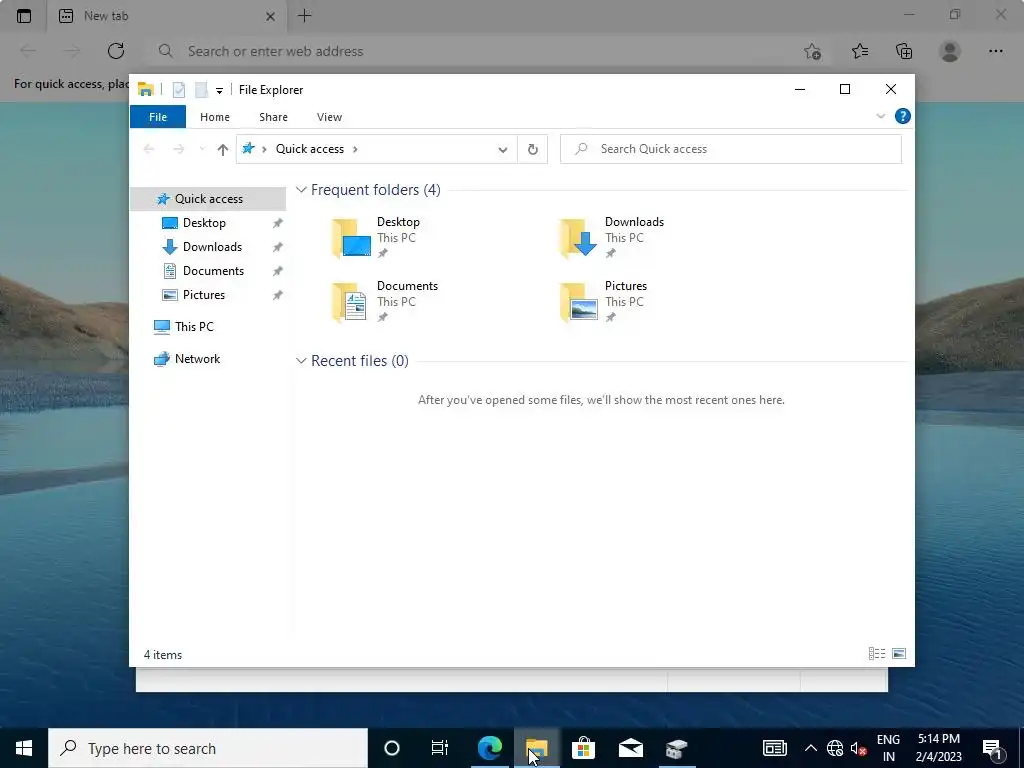Open Microsoft Store from the taskbar
1024x768 pixels.
pos(583,748)
